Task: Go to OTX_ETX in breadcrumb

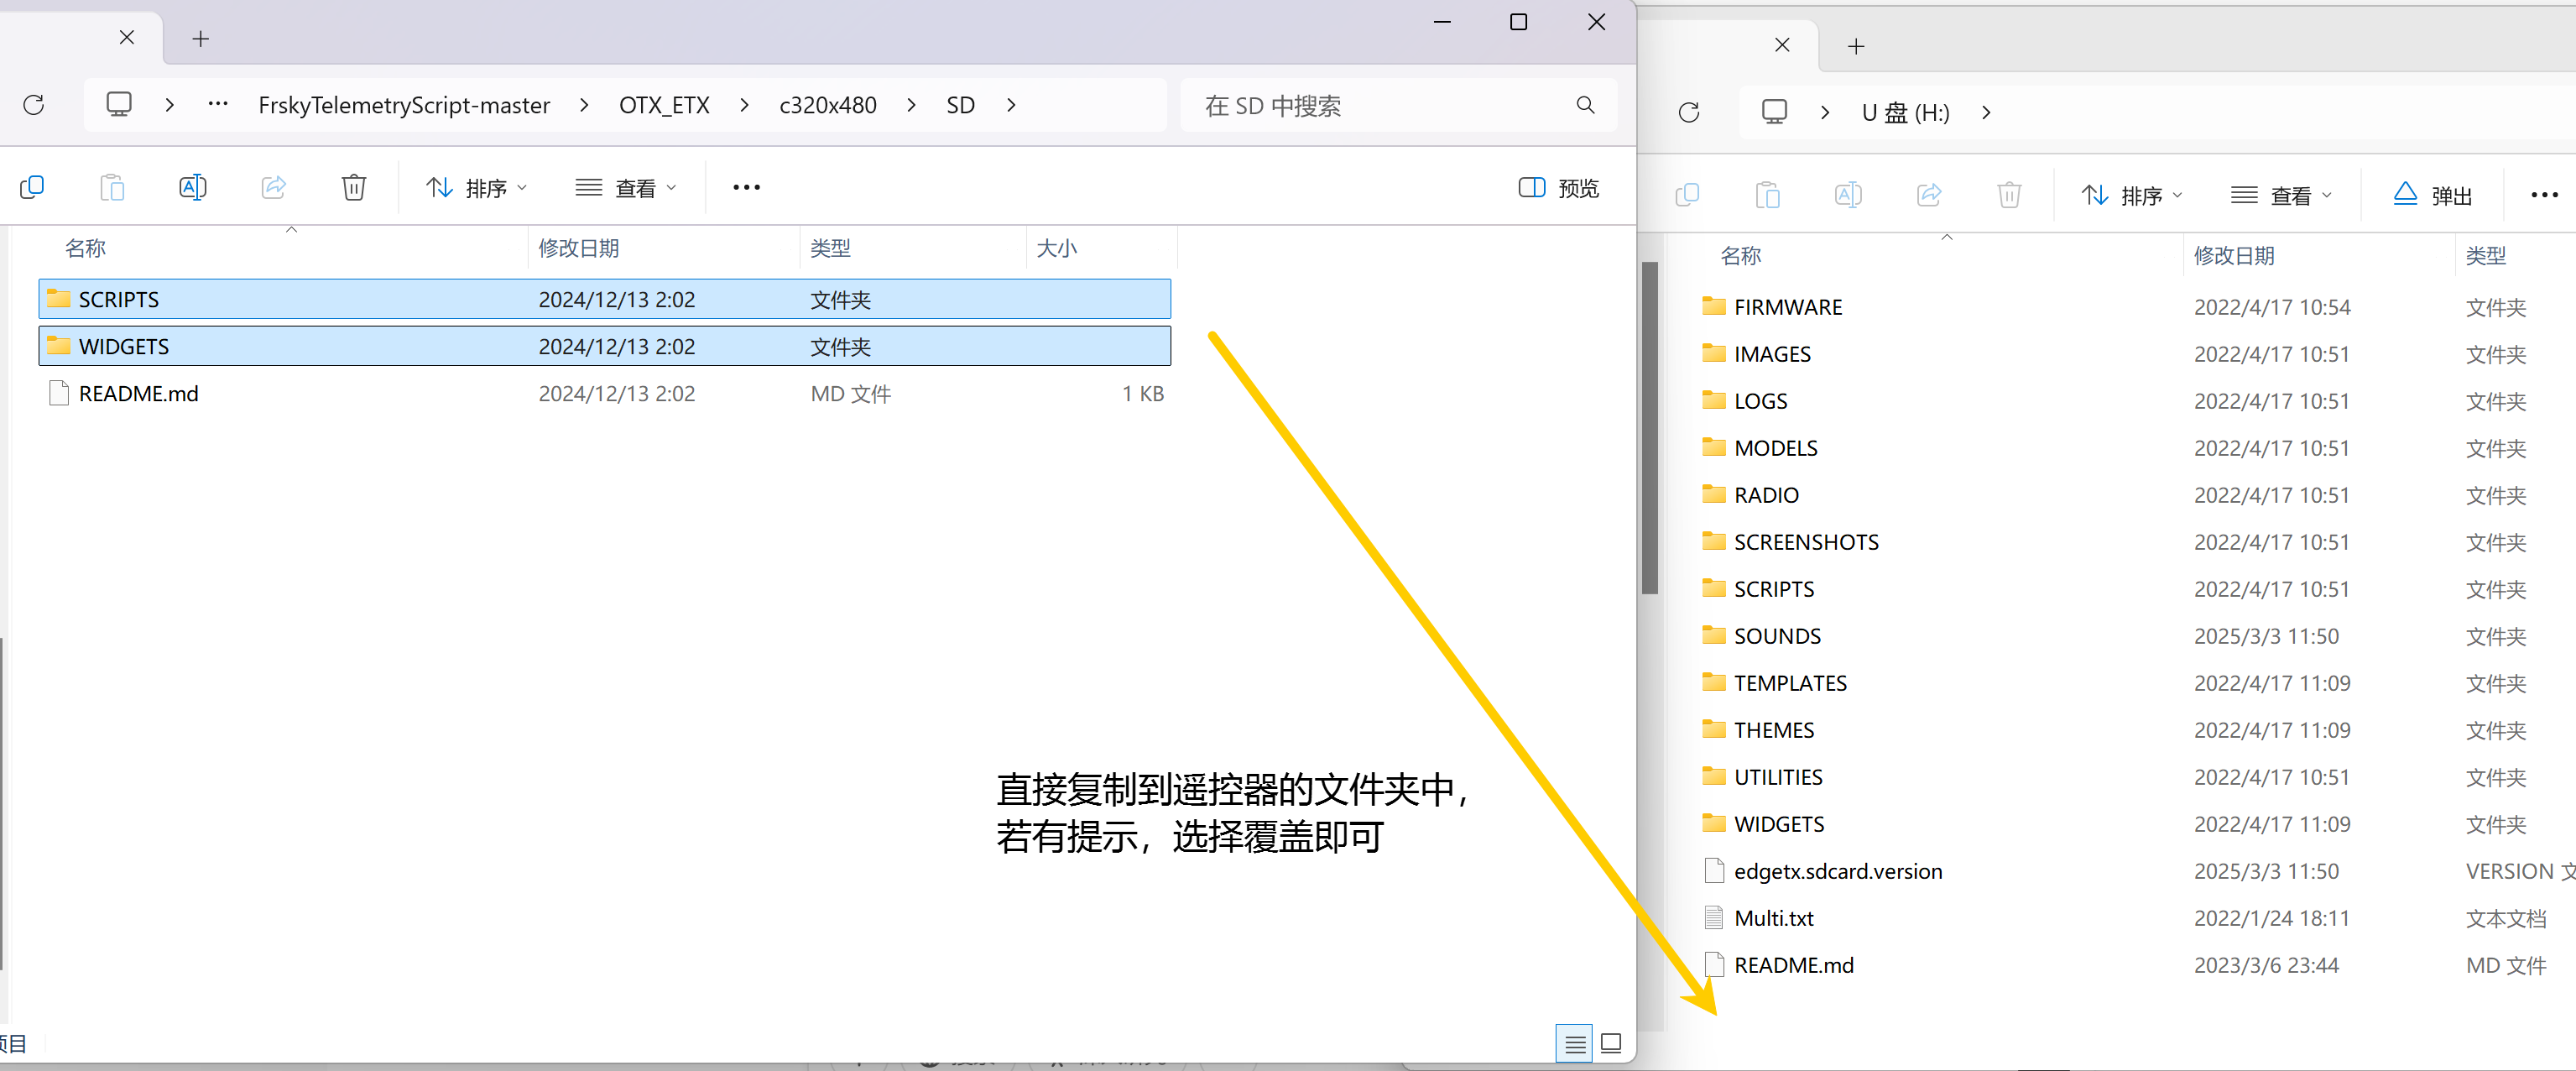Action: click(x=664, y=105)
